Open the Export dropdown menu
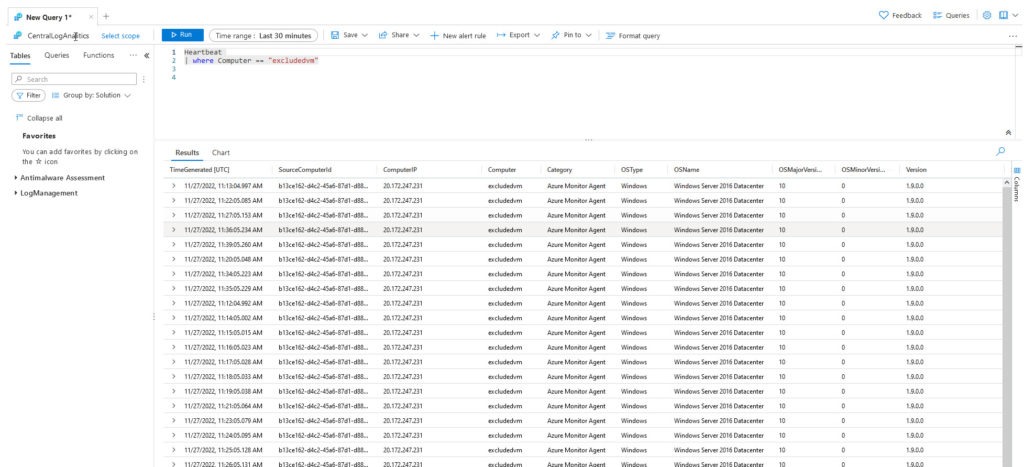This screenshot has width=1024, height=467. (x=518, y=35)
